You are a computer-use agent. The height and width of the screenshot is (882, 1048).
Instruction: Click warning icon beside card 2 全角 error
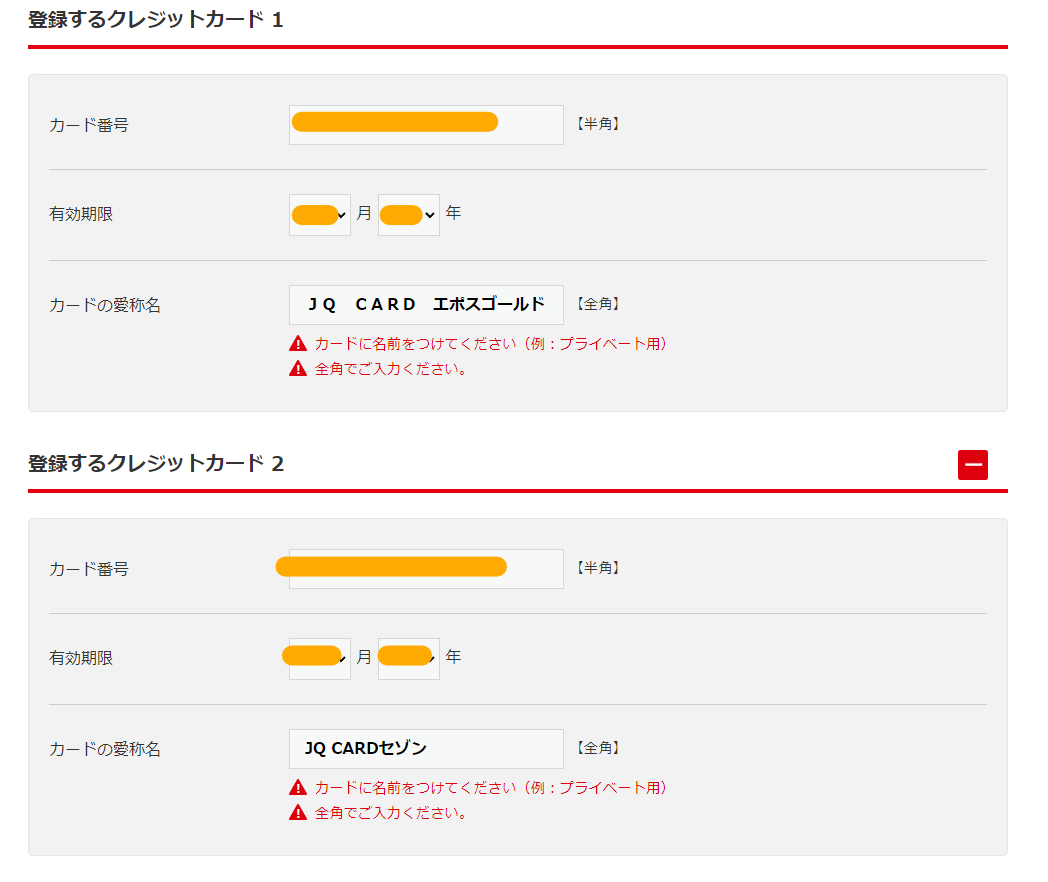point(297,813)
